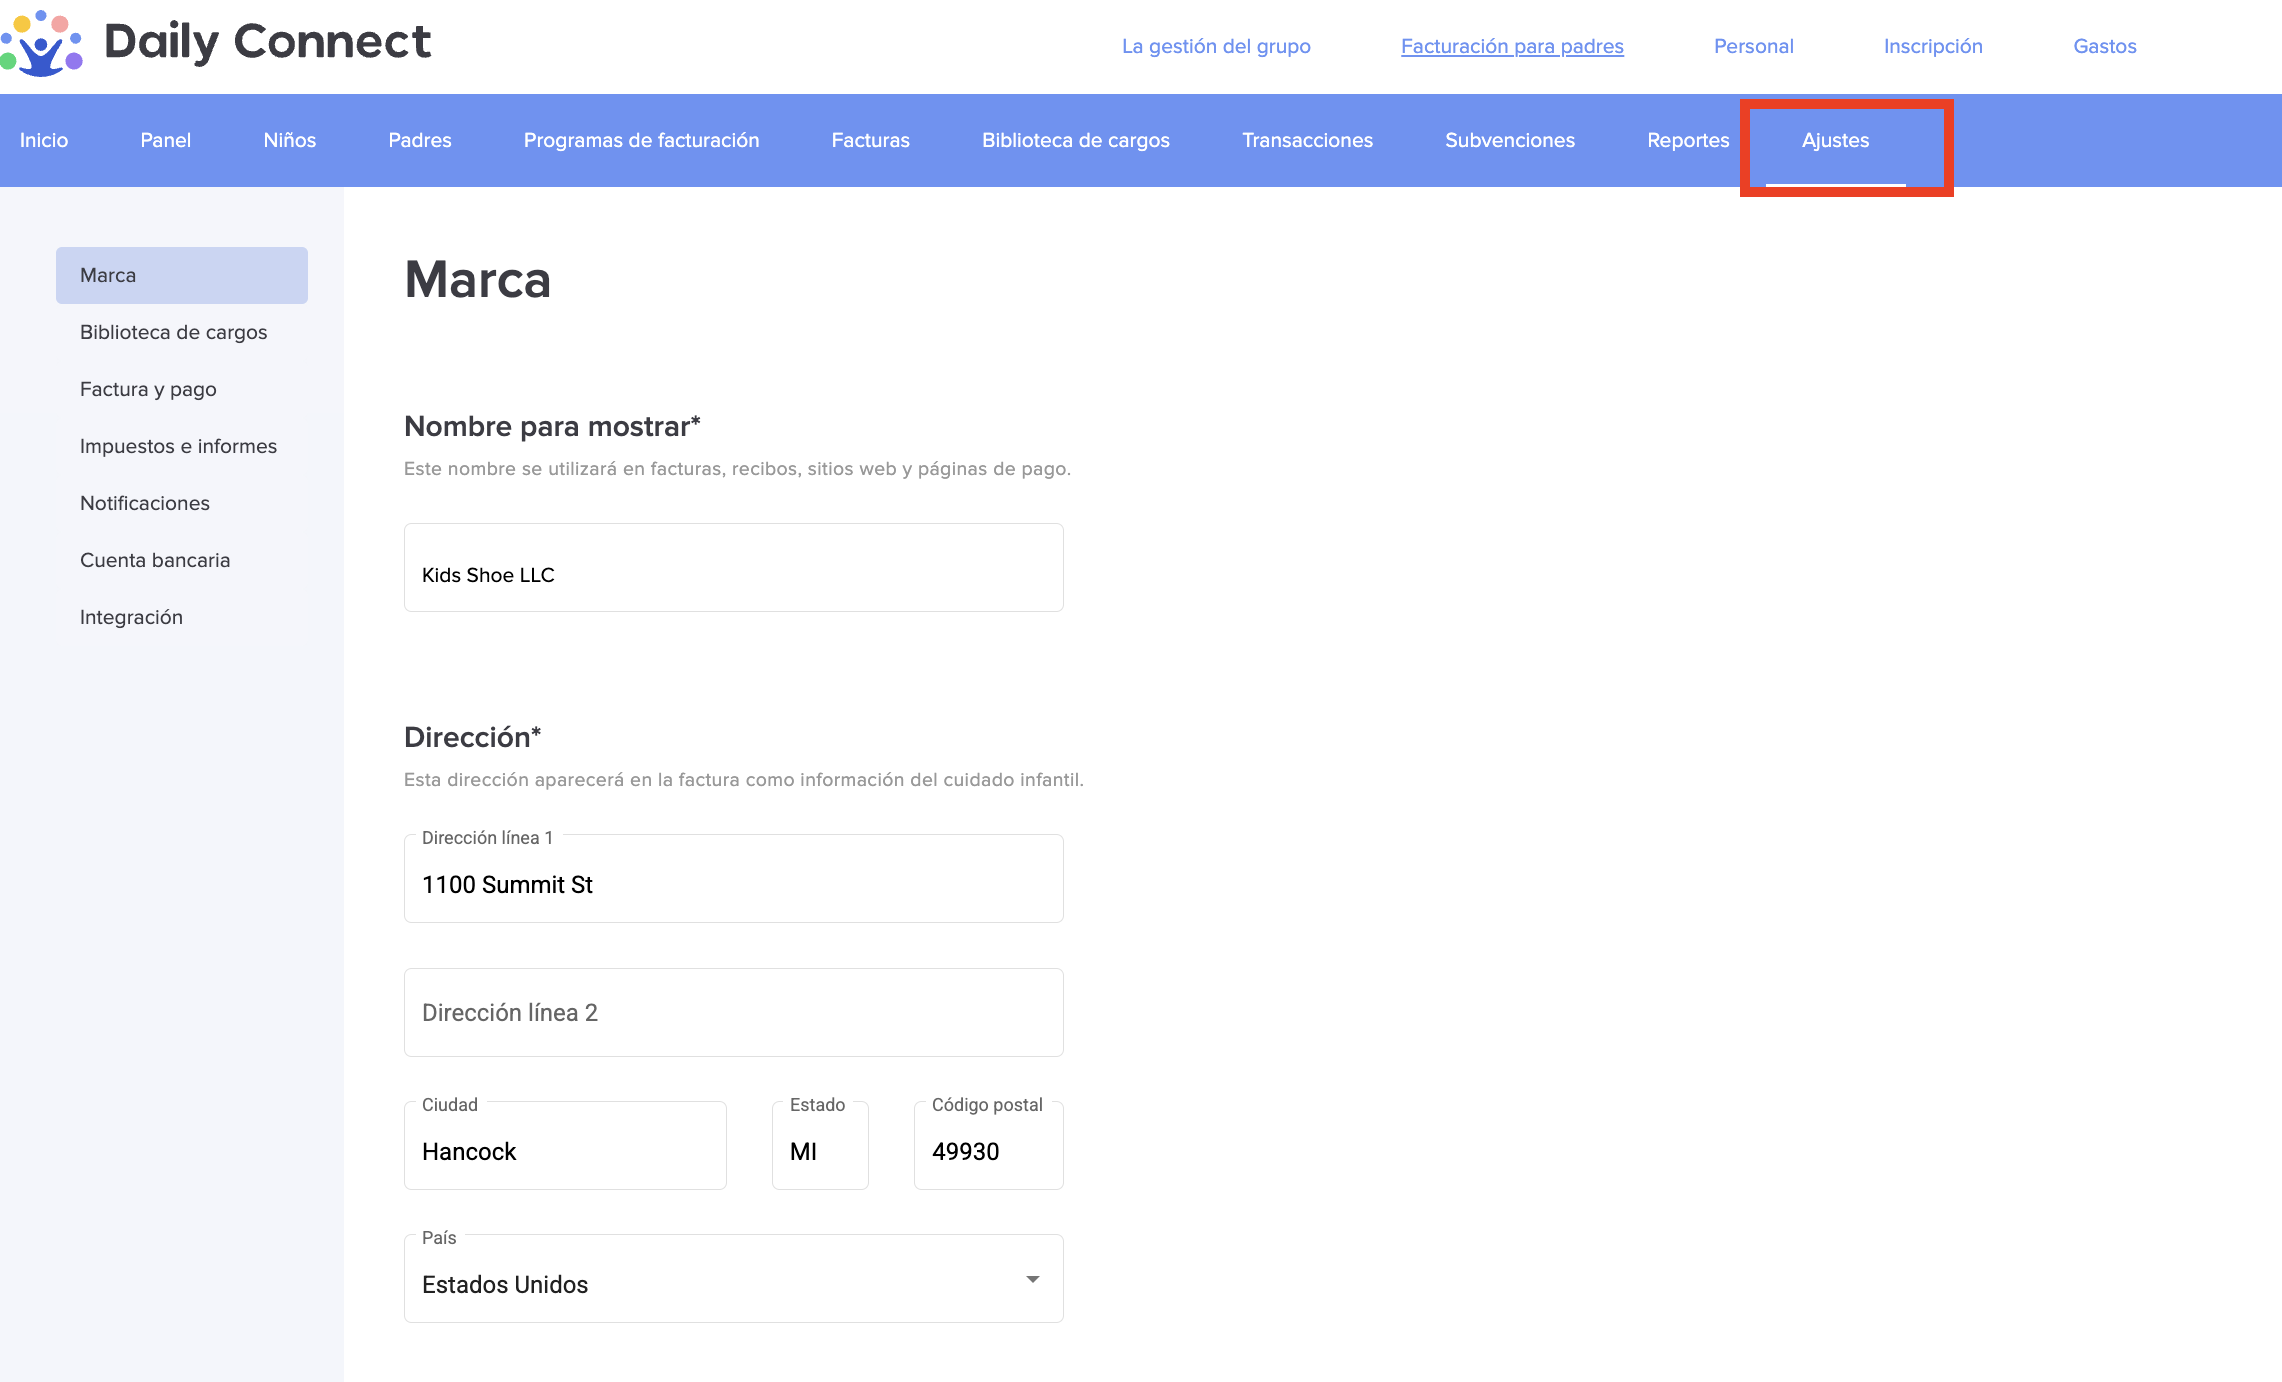This screenshot has height=1382, width=2282.
Task: Click the Facturación para padres link
Action: point(1511,46)
